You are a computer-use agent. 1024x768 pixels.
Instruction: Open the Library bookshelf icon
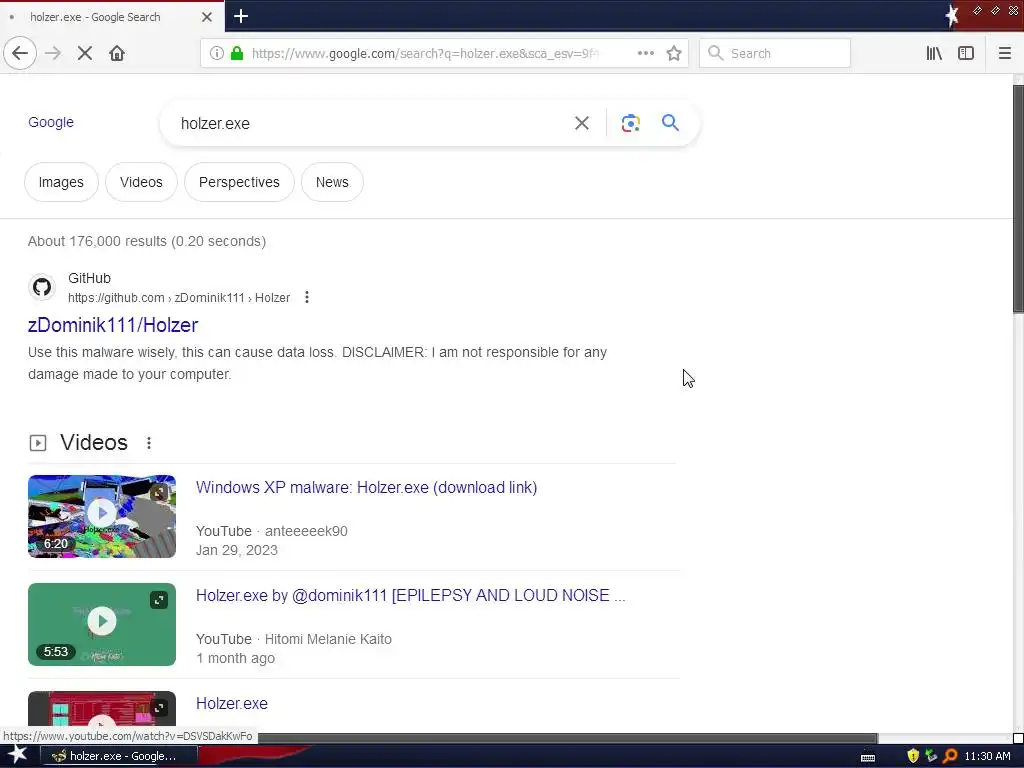[934, 53]
